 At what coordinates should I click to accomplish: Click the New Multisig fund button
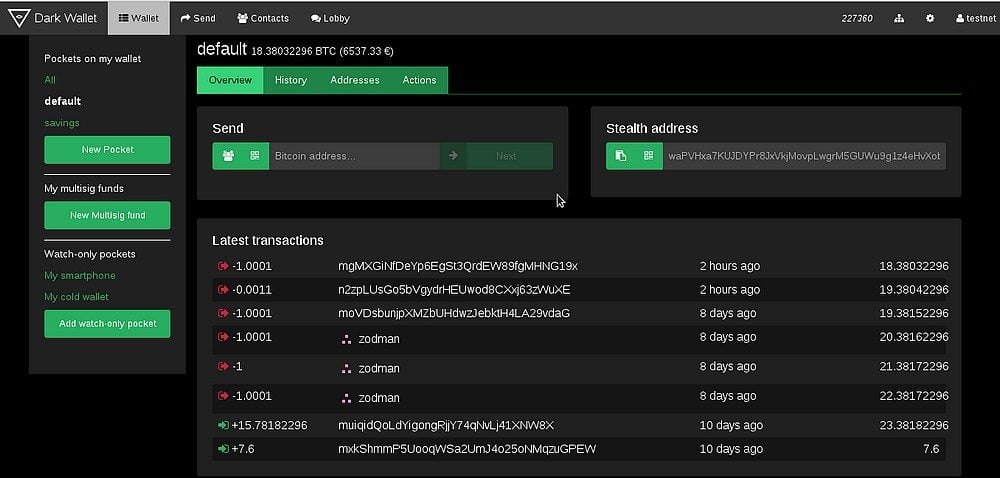(x=107, y=215)
